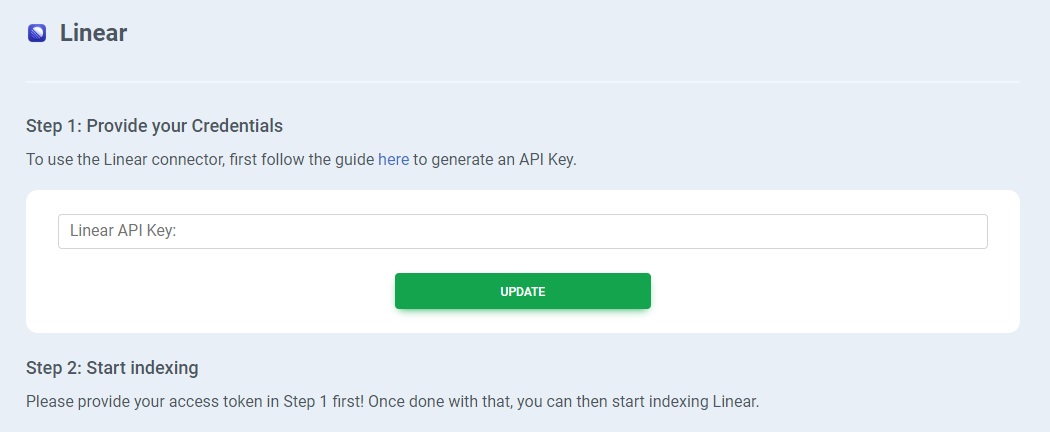Click the Linear page title

93,33
